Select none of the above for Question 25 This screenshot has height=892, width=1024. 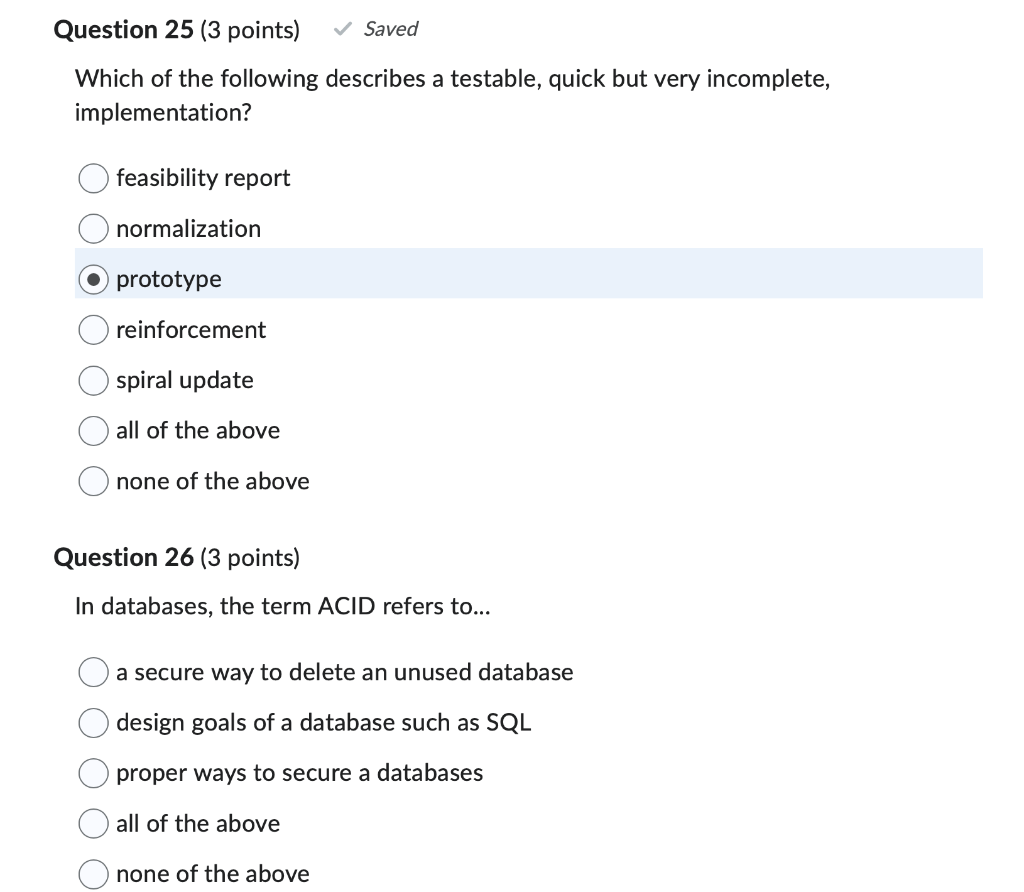[93, 481]
